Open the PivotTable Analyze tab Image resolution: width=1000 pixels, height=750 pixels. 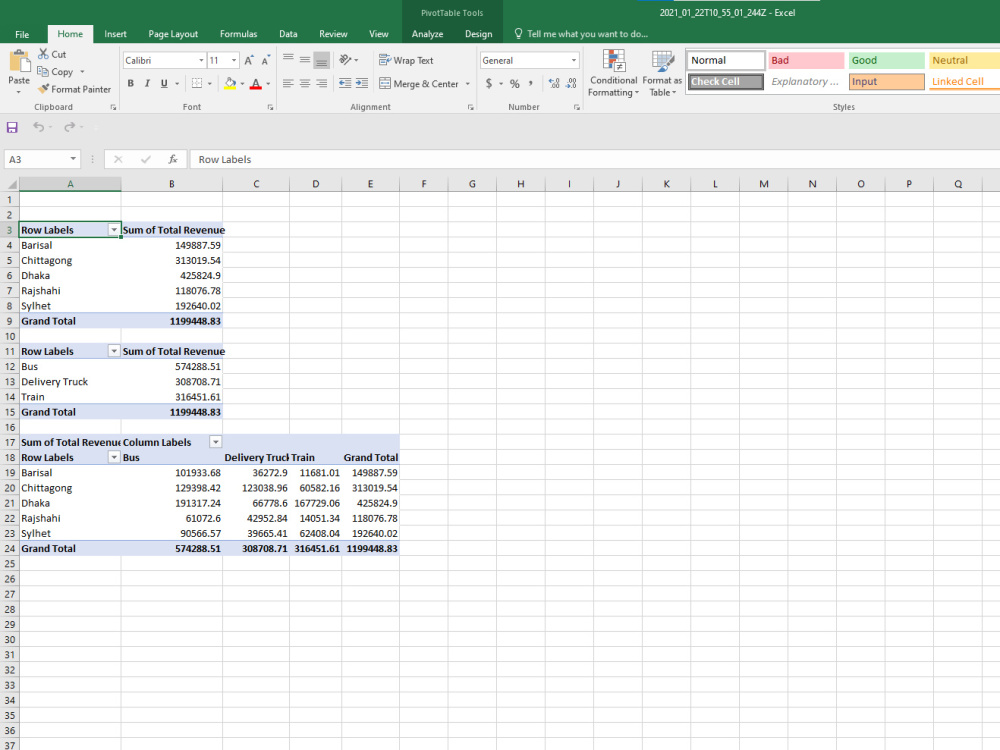427,34
